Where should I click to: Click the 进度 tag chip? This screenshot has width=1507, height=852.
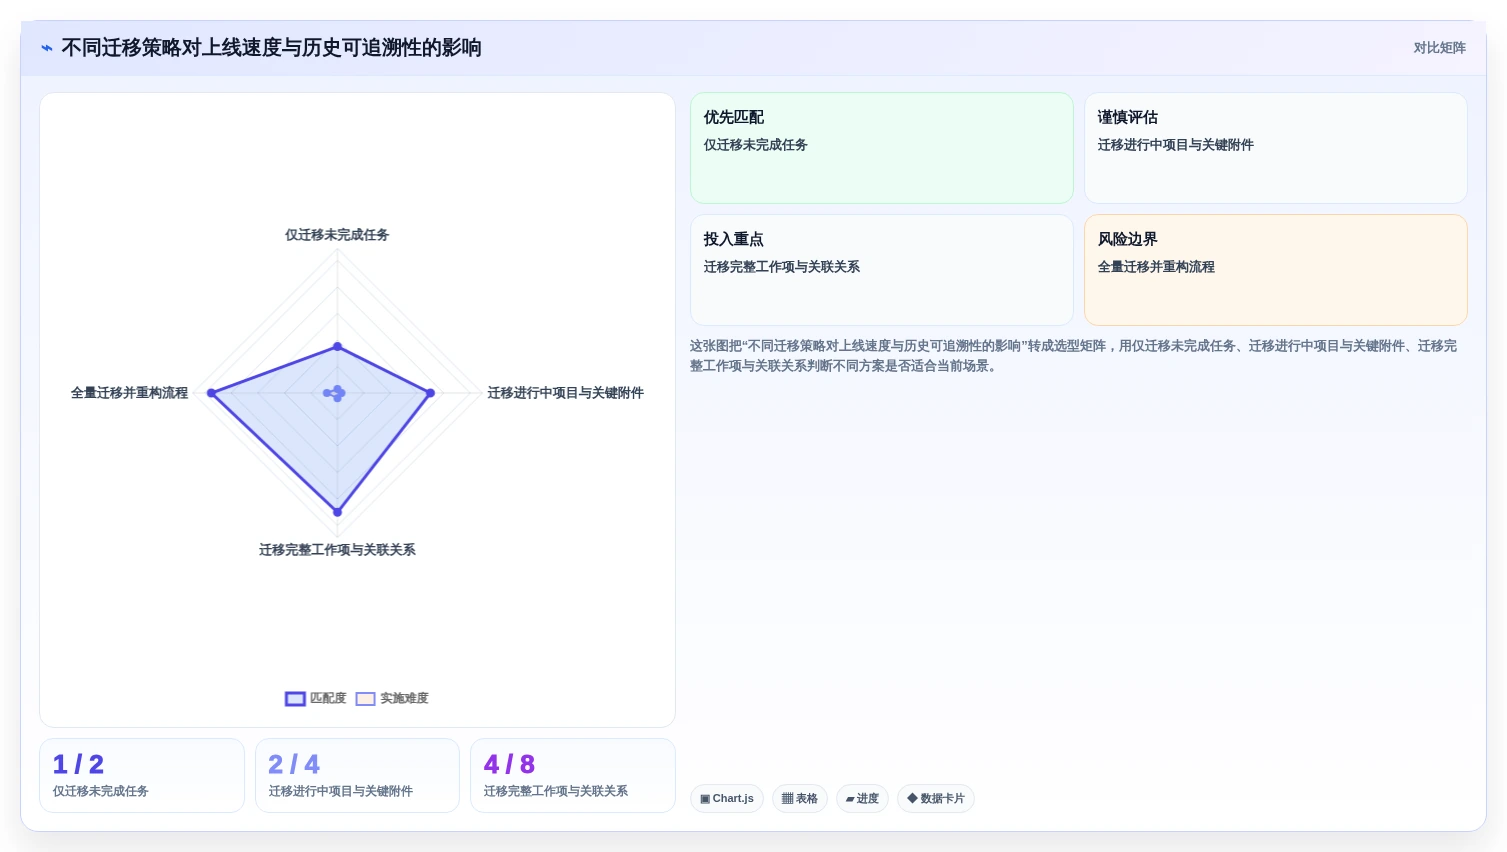862,799
